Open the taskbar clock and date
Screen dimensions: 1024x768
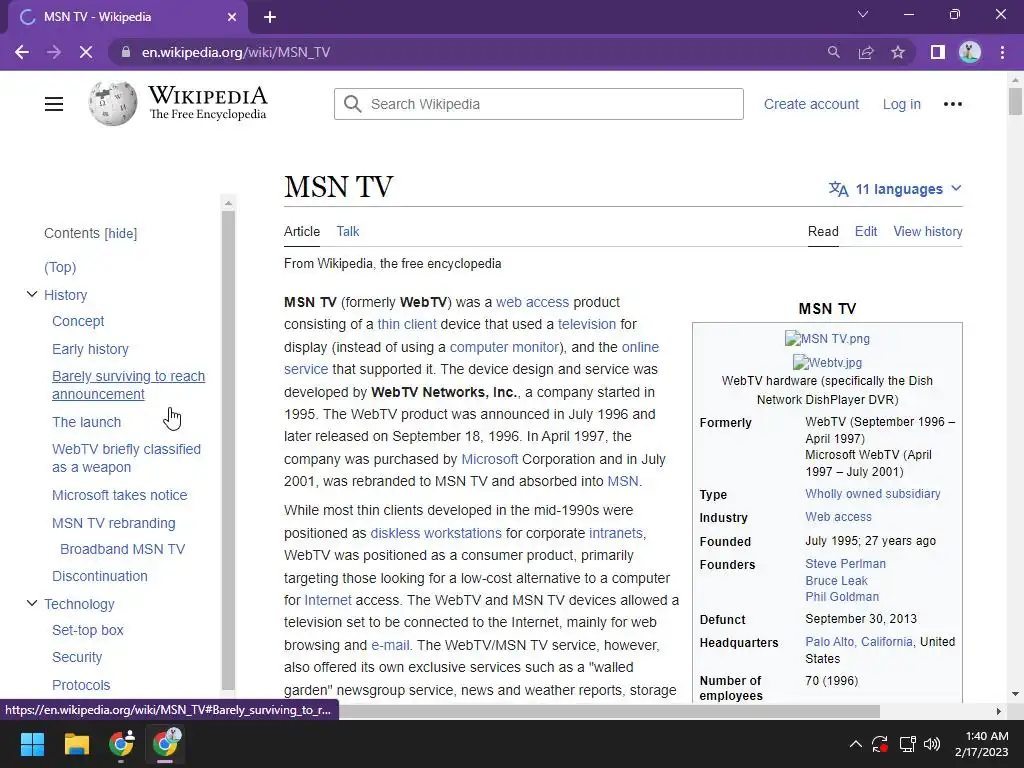tap(981, 744)
